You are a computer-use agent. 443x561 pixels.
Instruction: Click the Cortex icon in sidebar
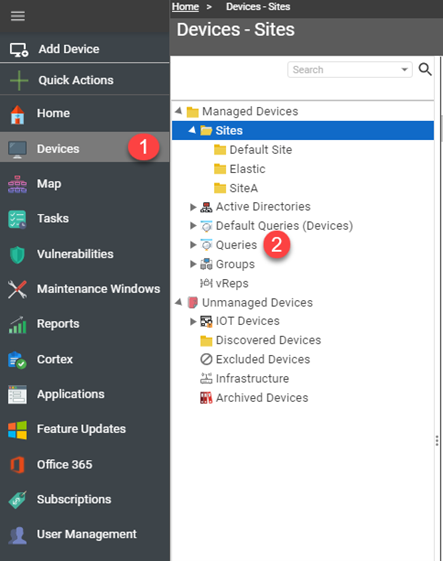17,360
